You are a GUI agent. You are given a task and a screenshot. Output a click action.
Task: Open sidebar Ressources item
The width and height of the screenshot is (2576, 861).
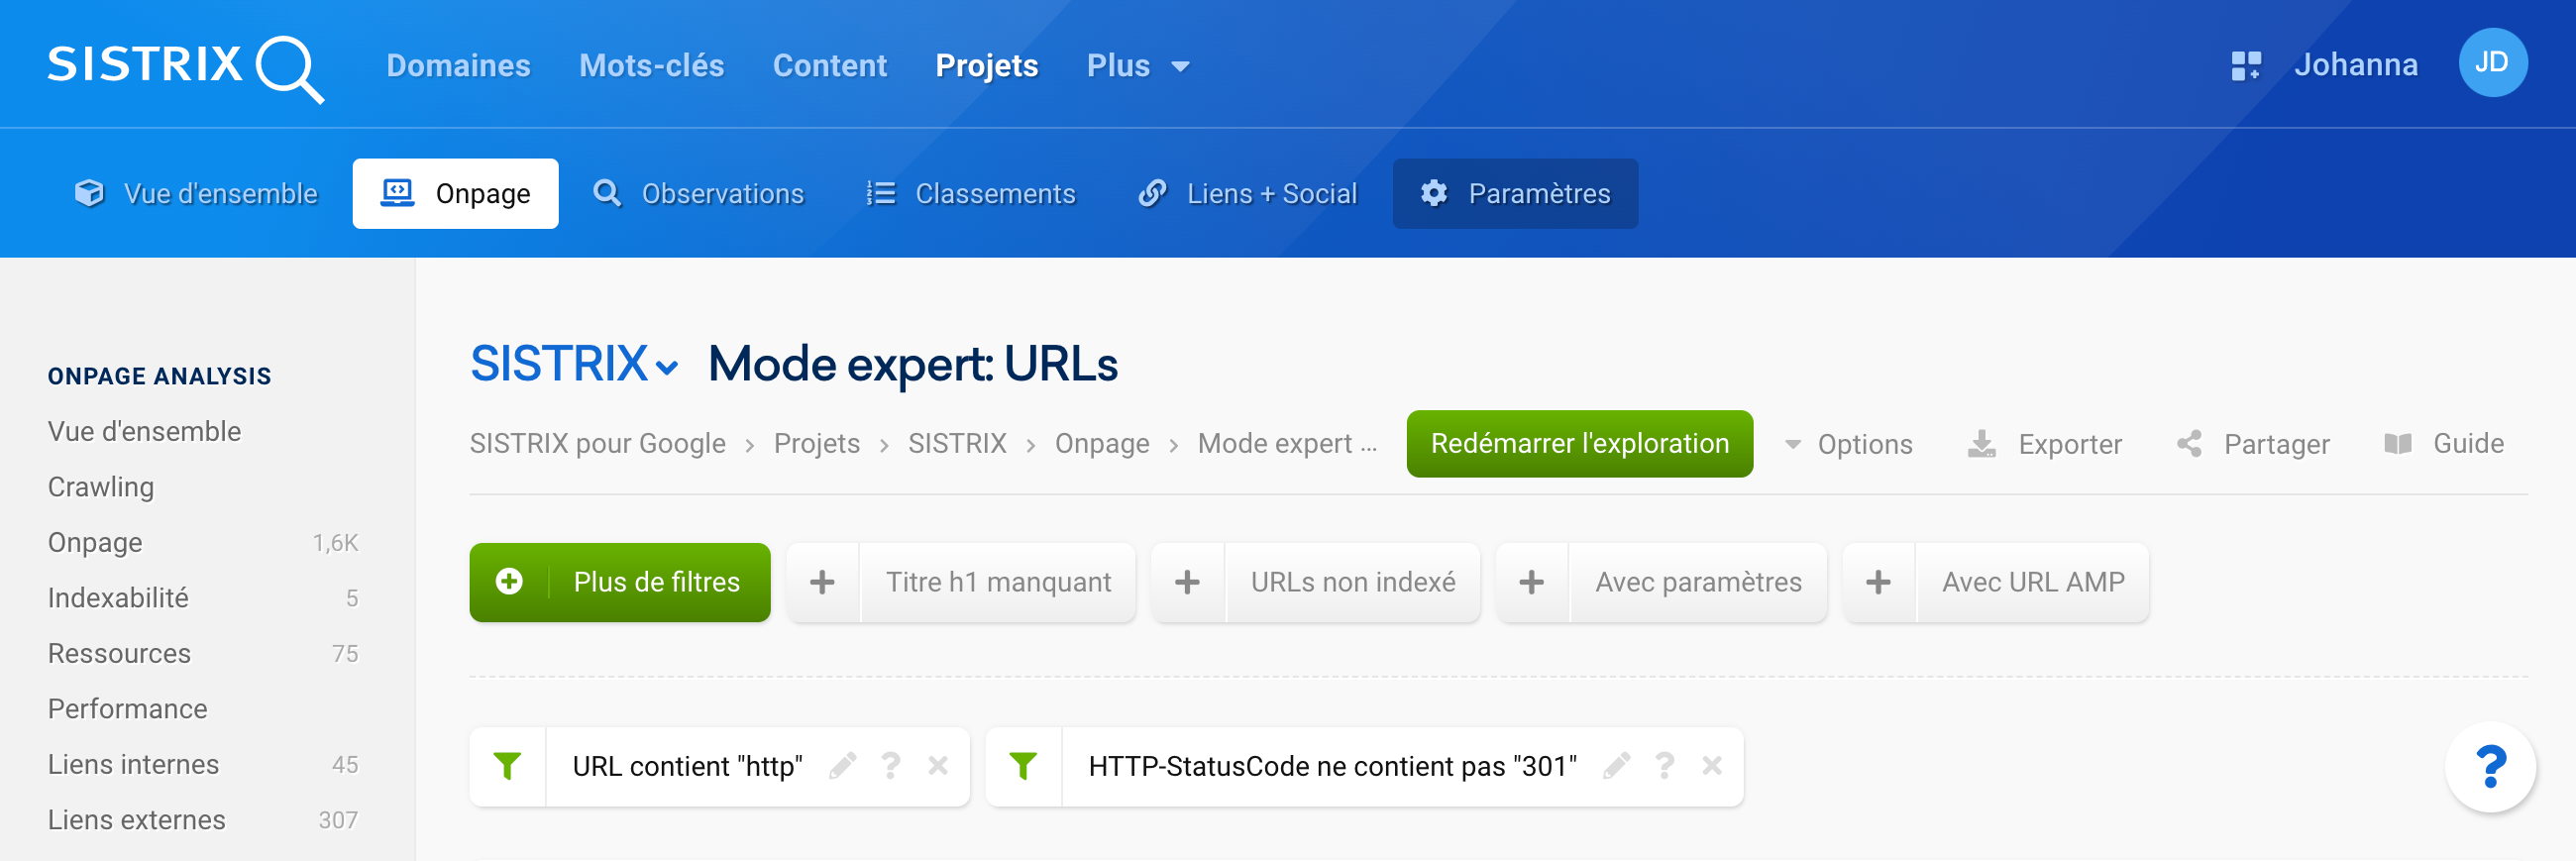203,654
